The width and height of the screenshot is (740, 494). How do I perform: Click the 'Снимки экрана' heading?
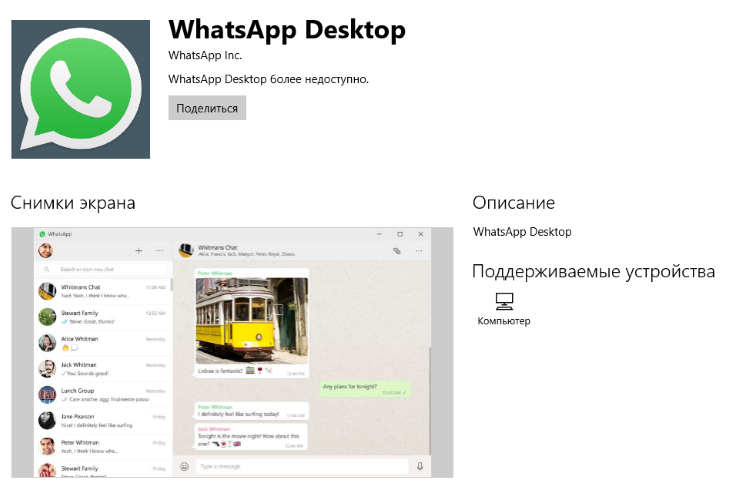click(x=73, y=203)
